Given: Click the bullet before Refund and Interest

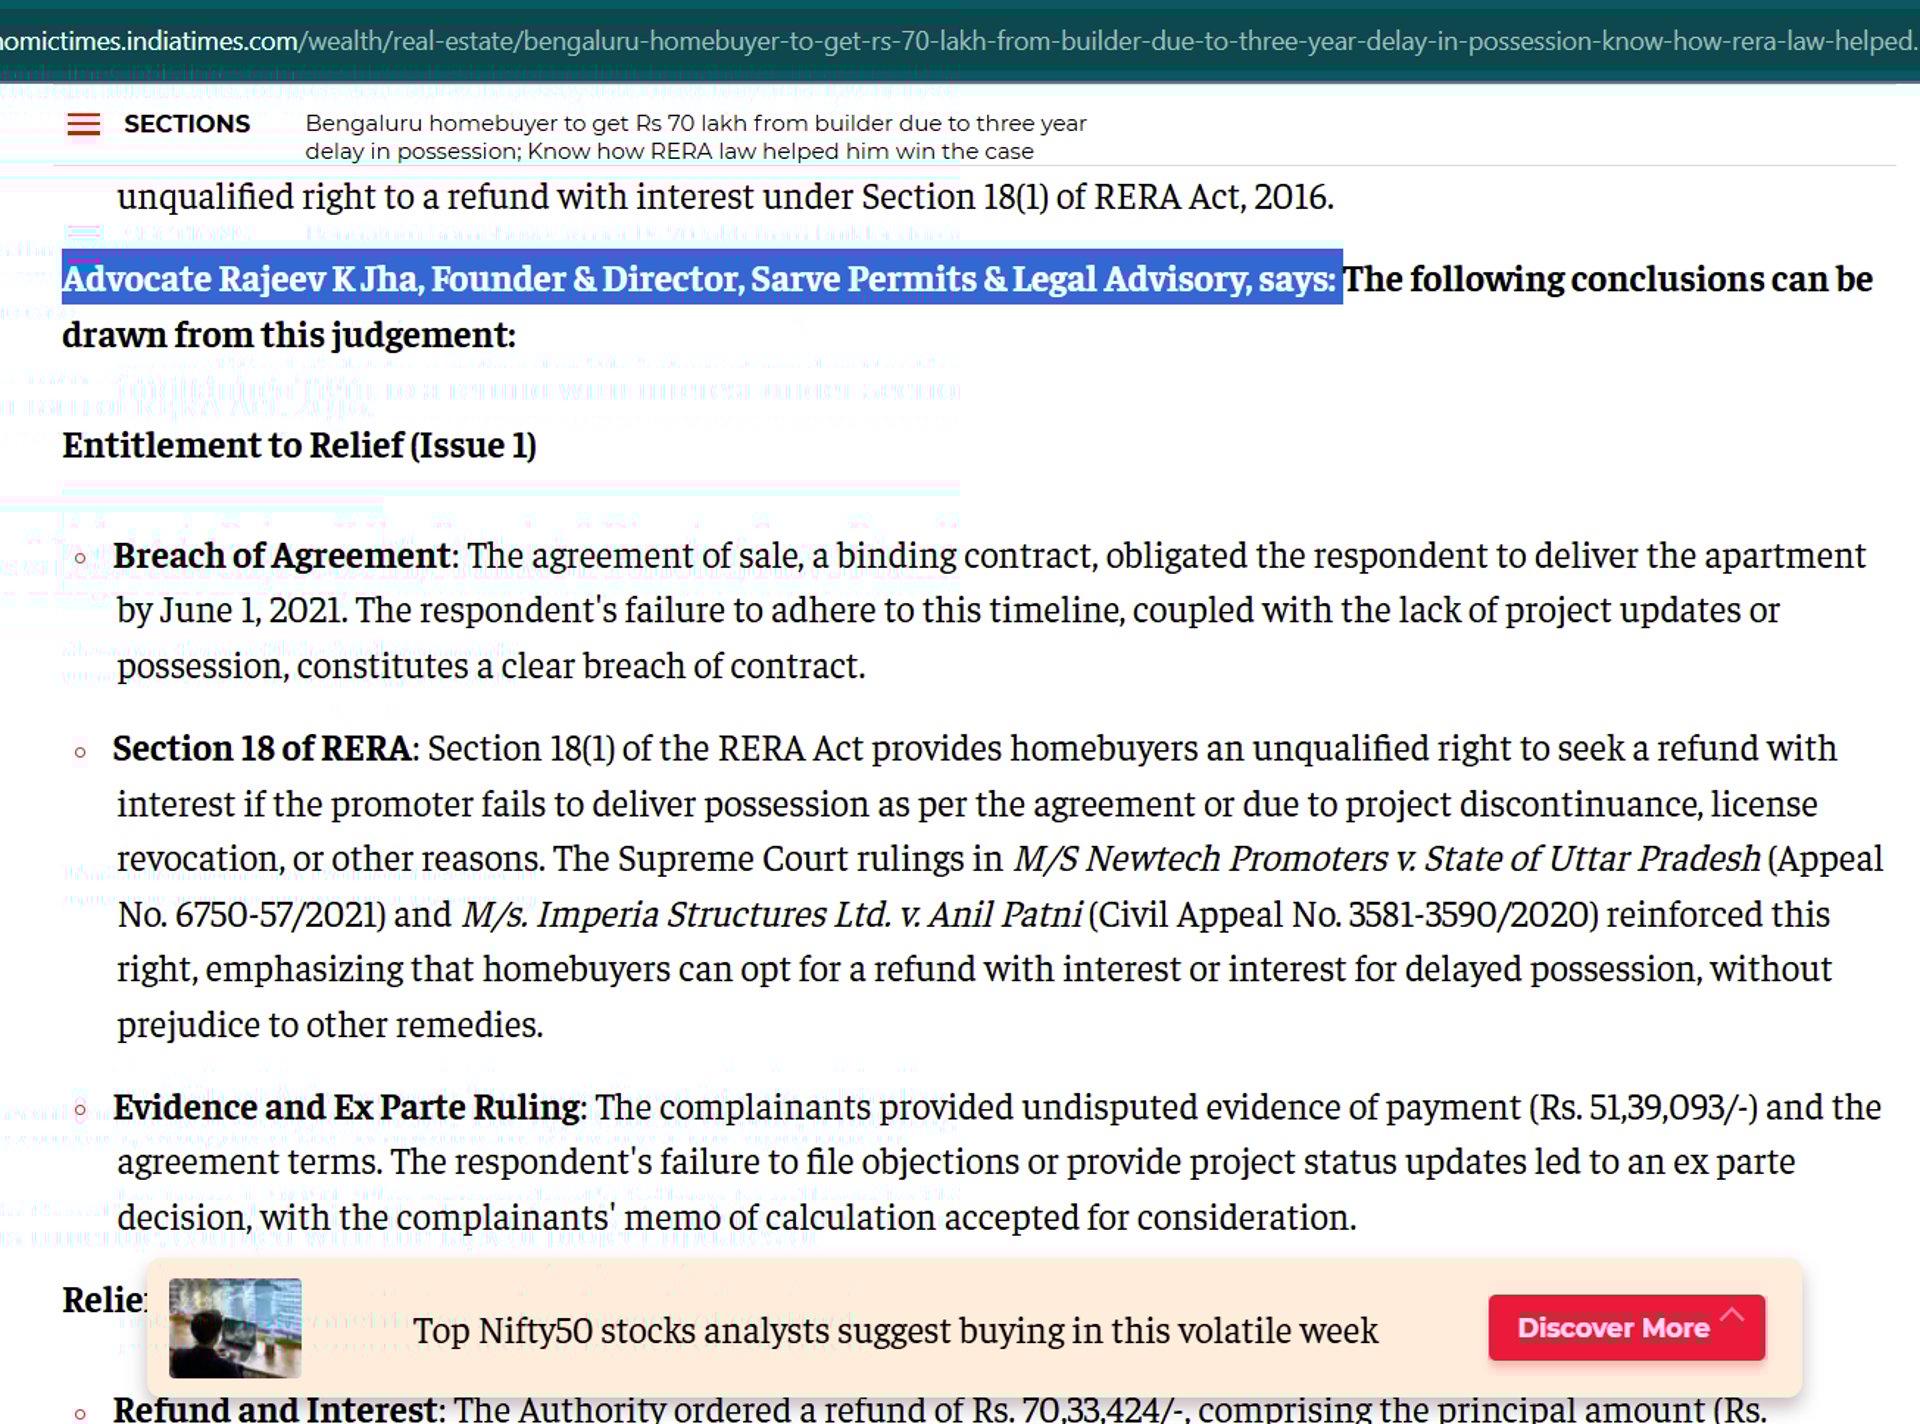Looking at the screenshot, I should point(81,1413).
